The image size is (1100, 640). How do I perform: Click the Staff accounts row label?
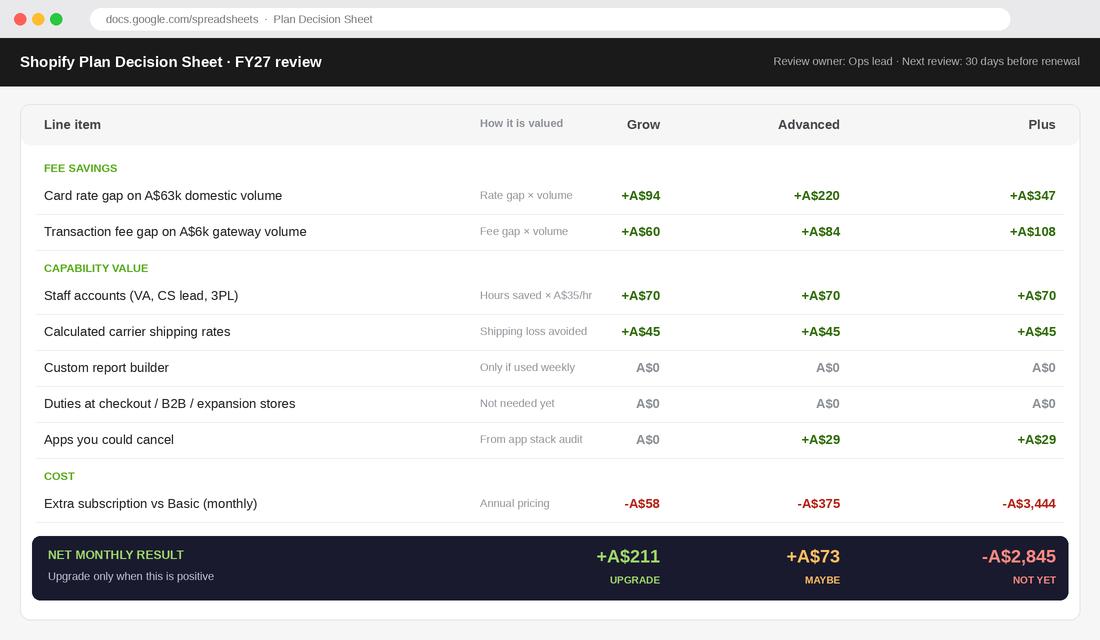click(x=141, y=295)
